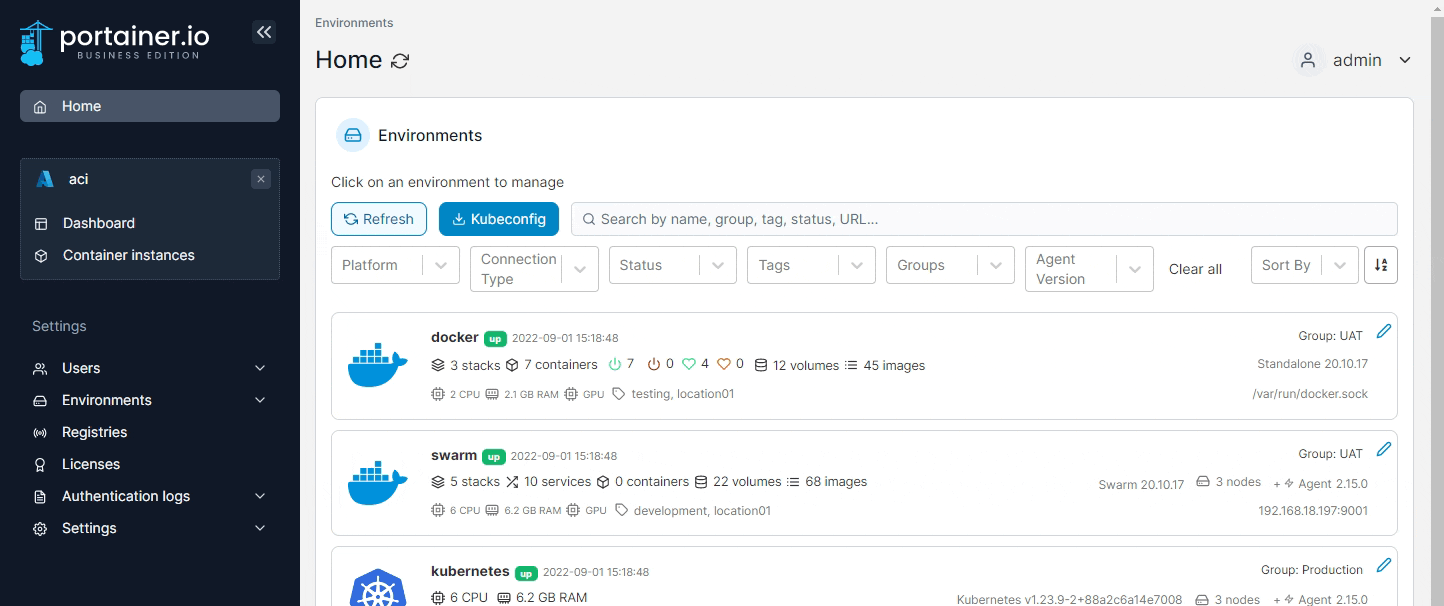Expand the Environments sidebar section chevron
This screenshot has height=606, width=1444.
[x=260, y=400]
